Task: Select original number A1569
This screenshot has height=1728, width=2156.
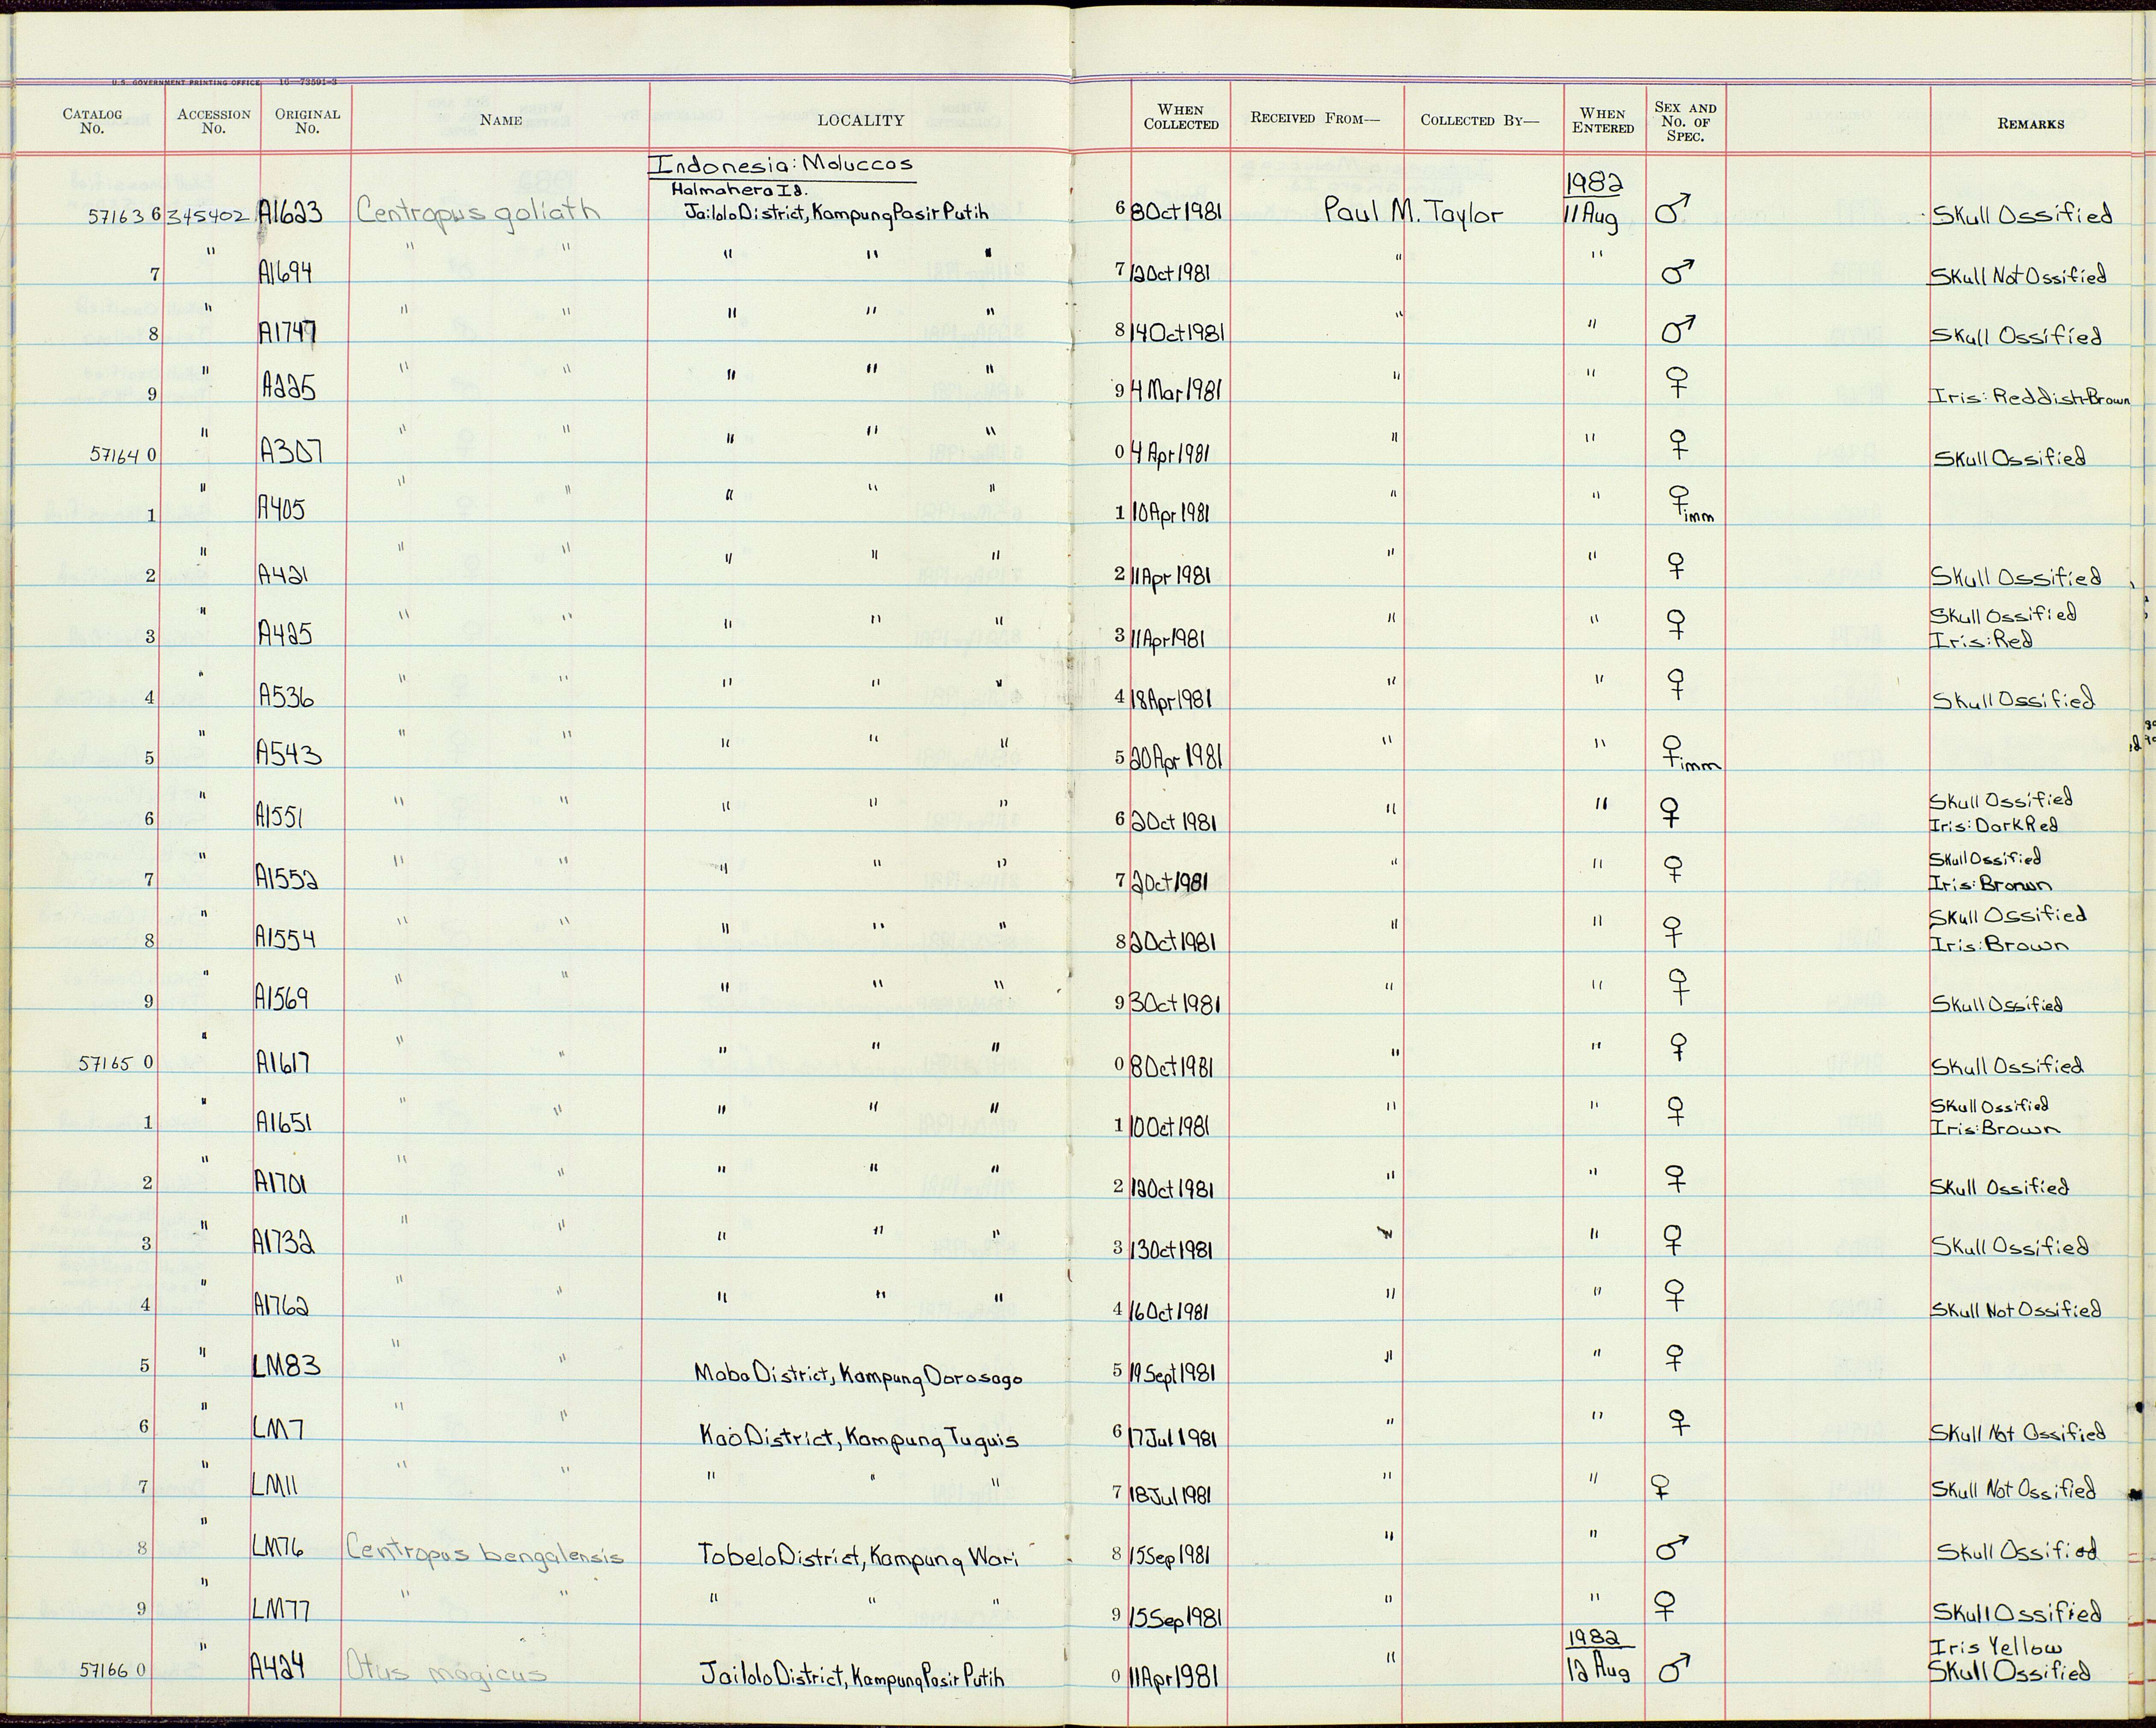Action: 282,998
